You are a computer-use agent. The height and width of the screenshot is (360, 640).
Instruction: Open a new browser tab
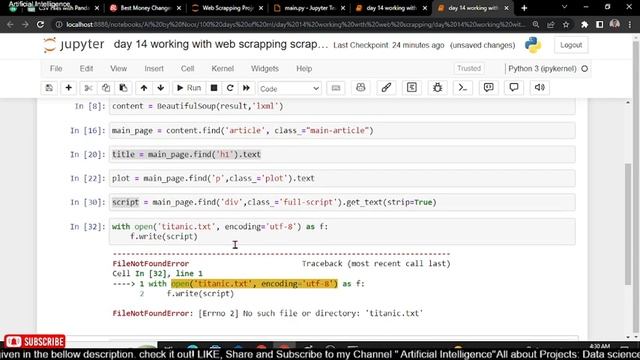pos(524,8)
